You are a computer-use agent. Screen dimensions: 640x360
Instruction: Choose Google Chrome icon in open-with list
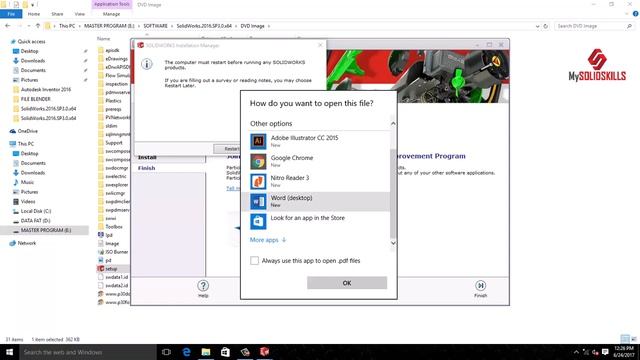click(x=258, y=161)
